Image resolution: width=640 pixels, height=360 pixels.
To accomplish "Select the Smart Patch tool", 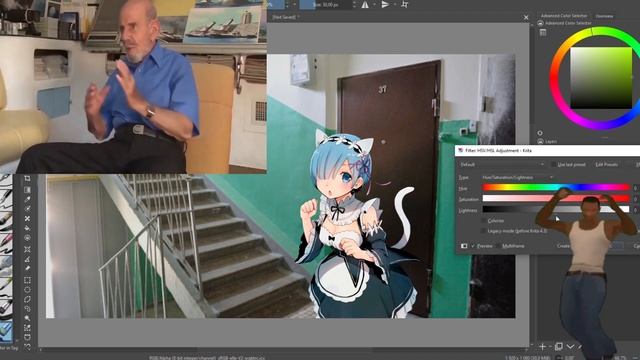I will point(27,218).
